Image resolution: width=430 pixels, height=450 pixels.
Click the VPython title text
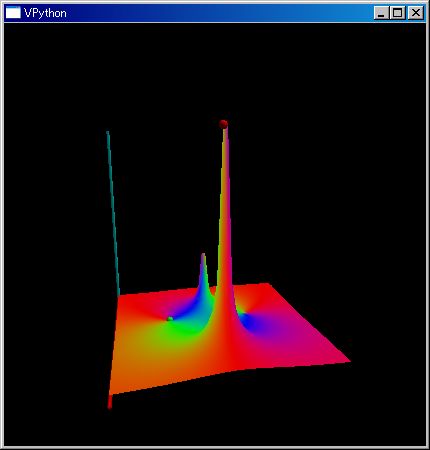pos(45,13)
